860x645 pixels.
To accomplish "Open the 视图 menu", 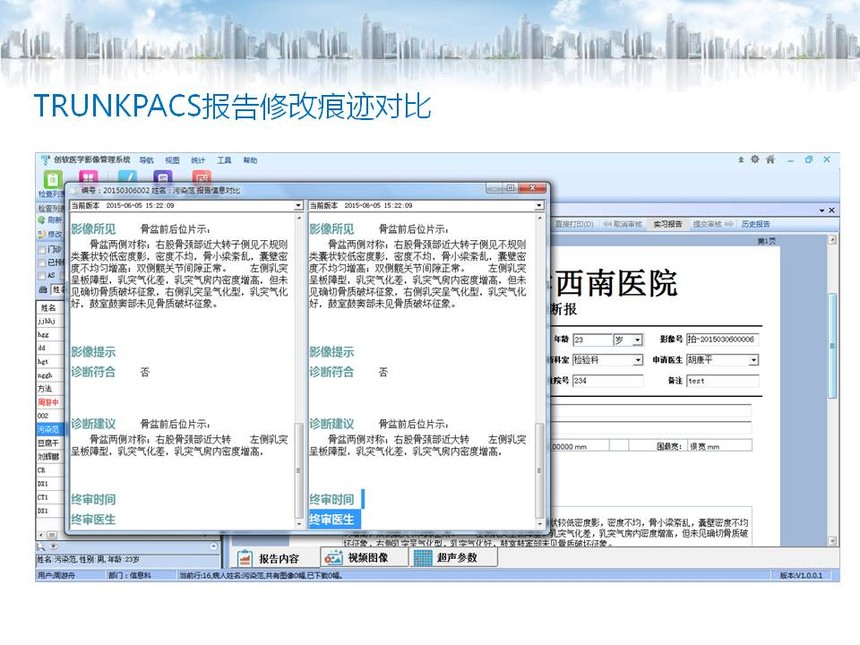I will (172, 160).
